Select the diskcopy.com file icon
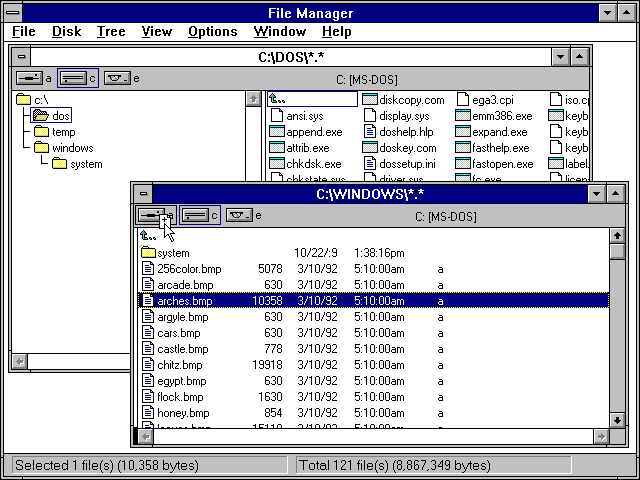The height and width of the screenshot is (480, 640). tap(369, 99)
